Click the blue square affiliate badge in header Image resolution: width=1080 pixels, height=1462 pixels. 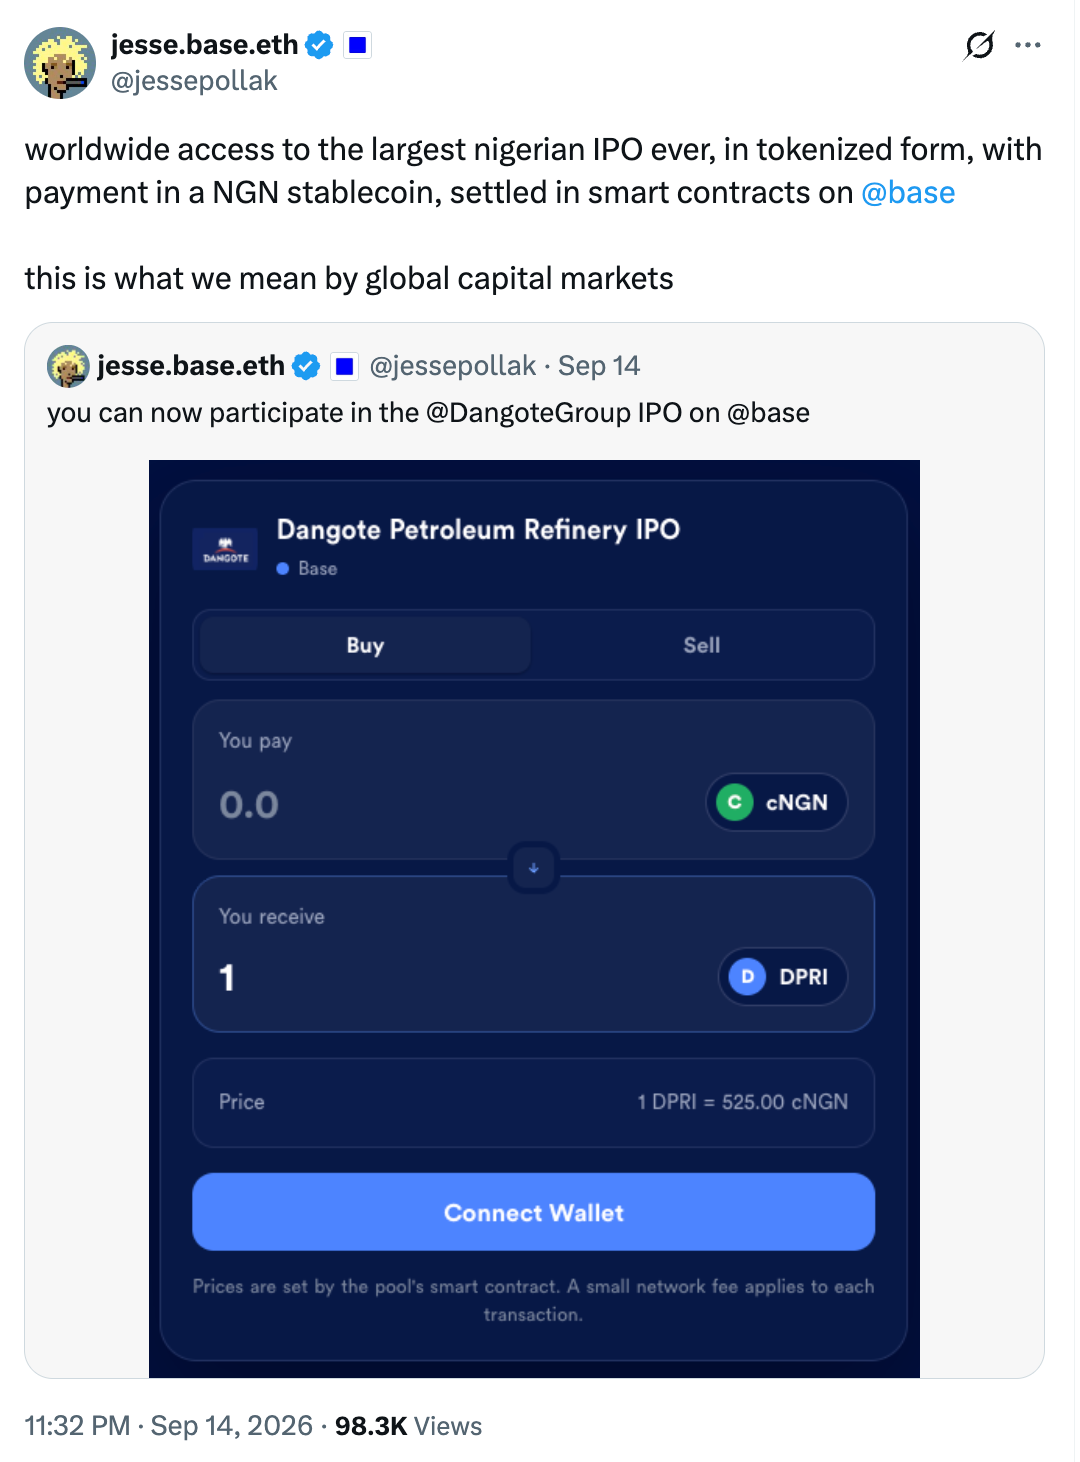click(357, 45)
